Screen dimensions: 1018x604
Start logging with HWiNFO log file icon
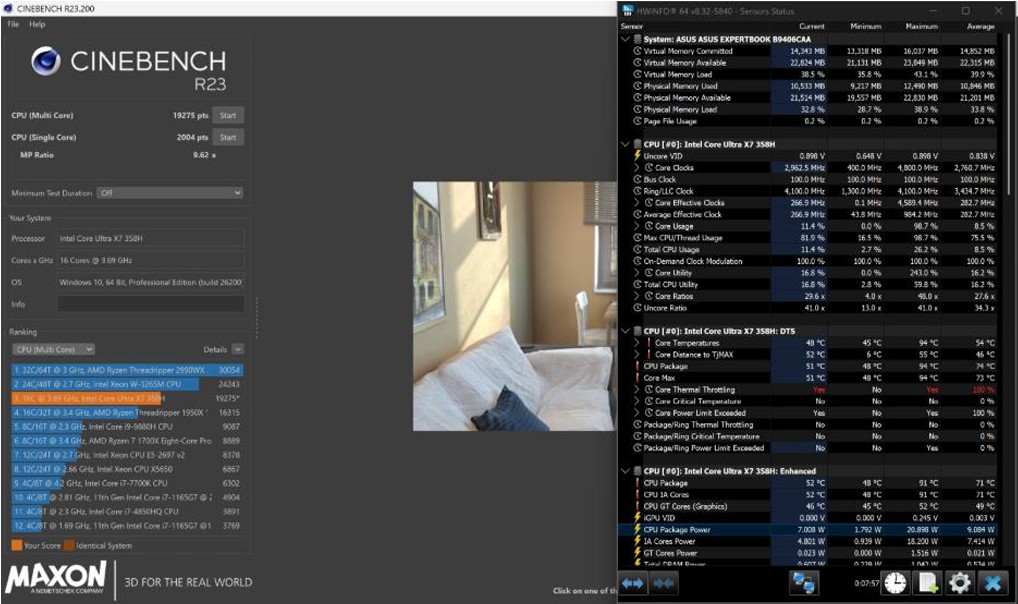pyautogui.click(x=928, y=583)
